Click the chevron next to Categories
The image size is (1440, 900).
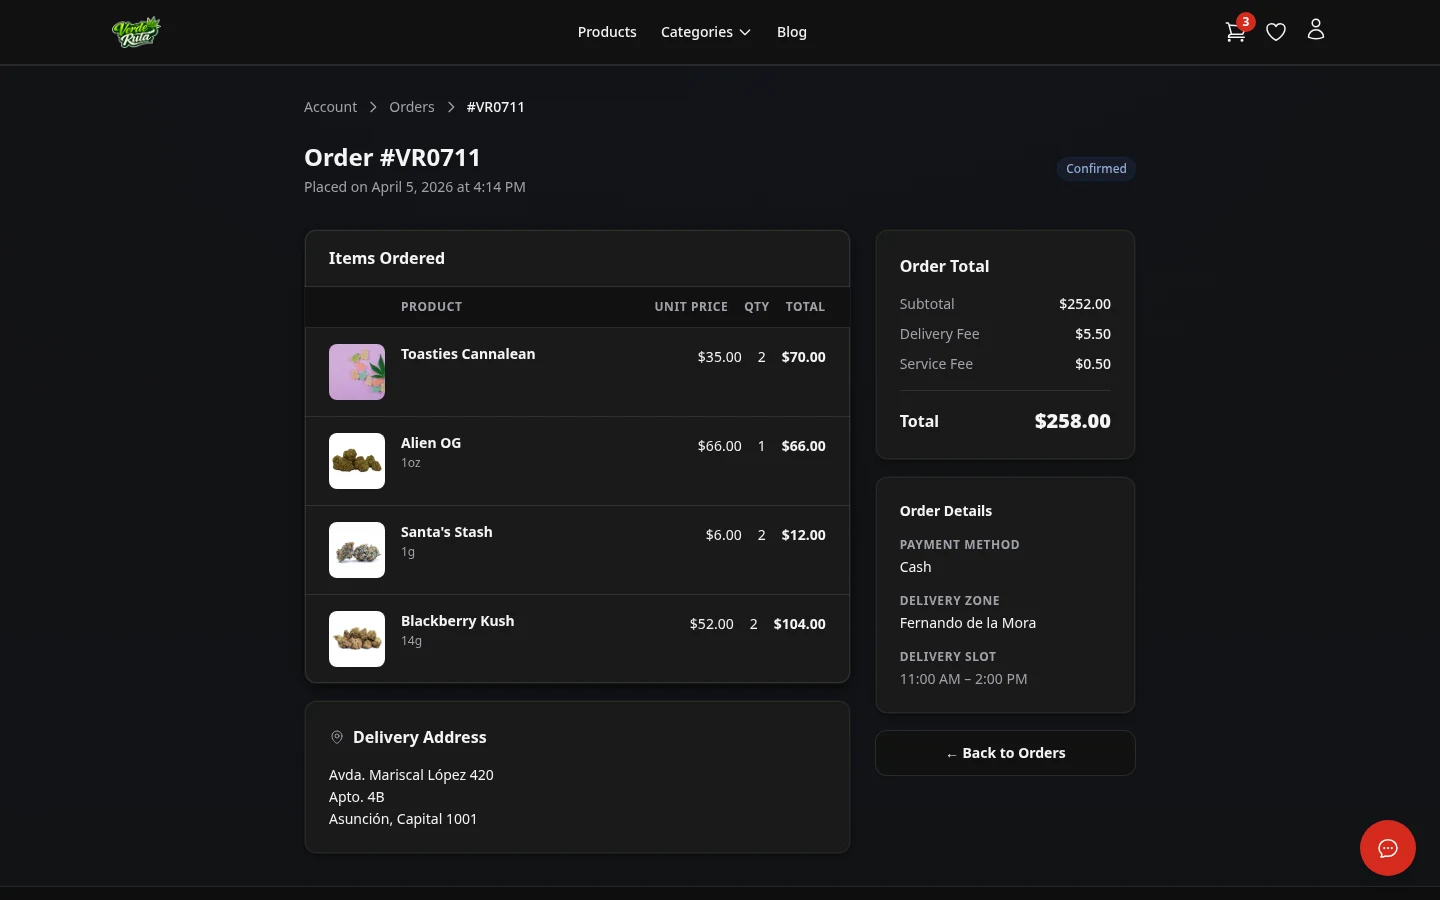(744, 32)
